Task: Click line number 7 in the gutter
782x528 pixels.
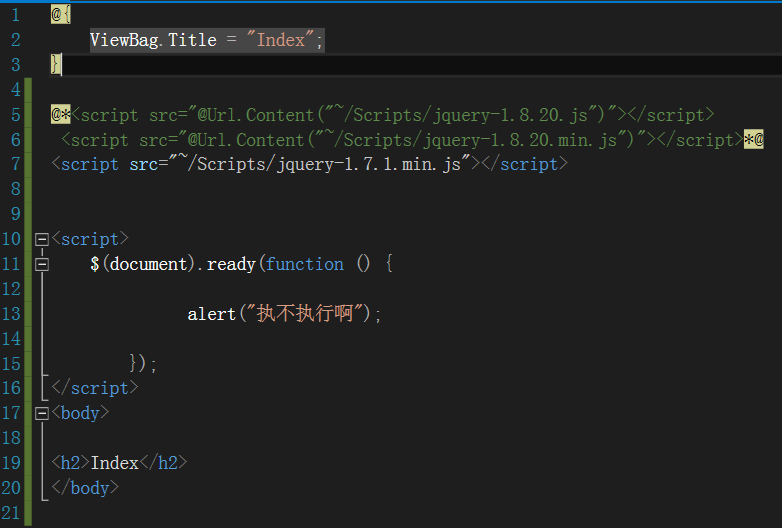Action: coord(15,164)
